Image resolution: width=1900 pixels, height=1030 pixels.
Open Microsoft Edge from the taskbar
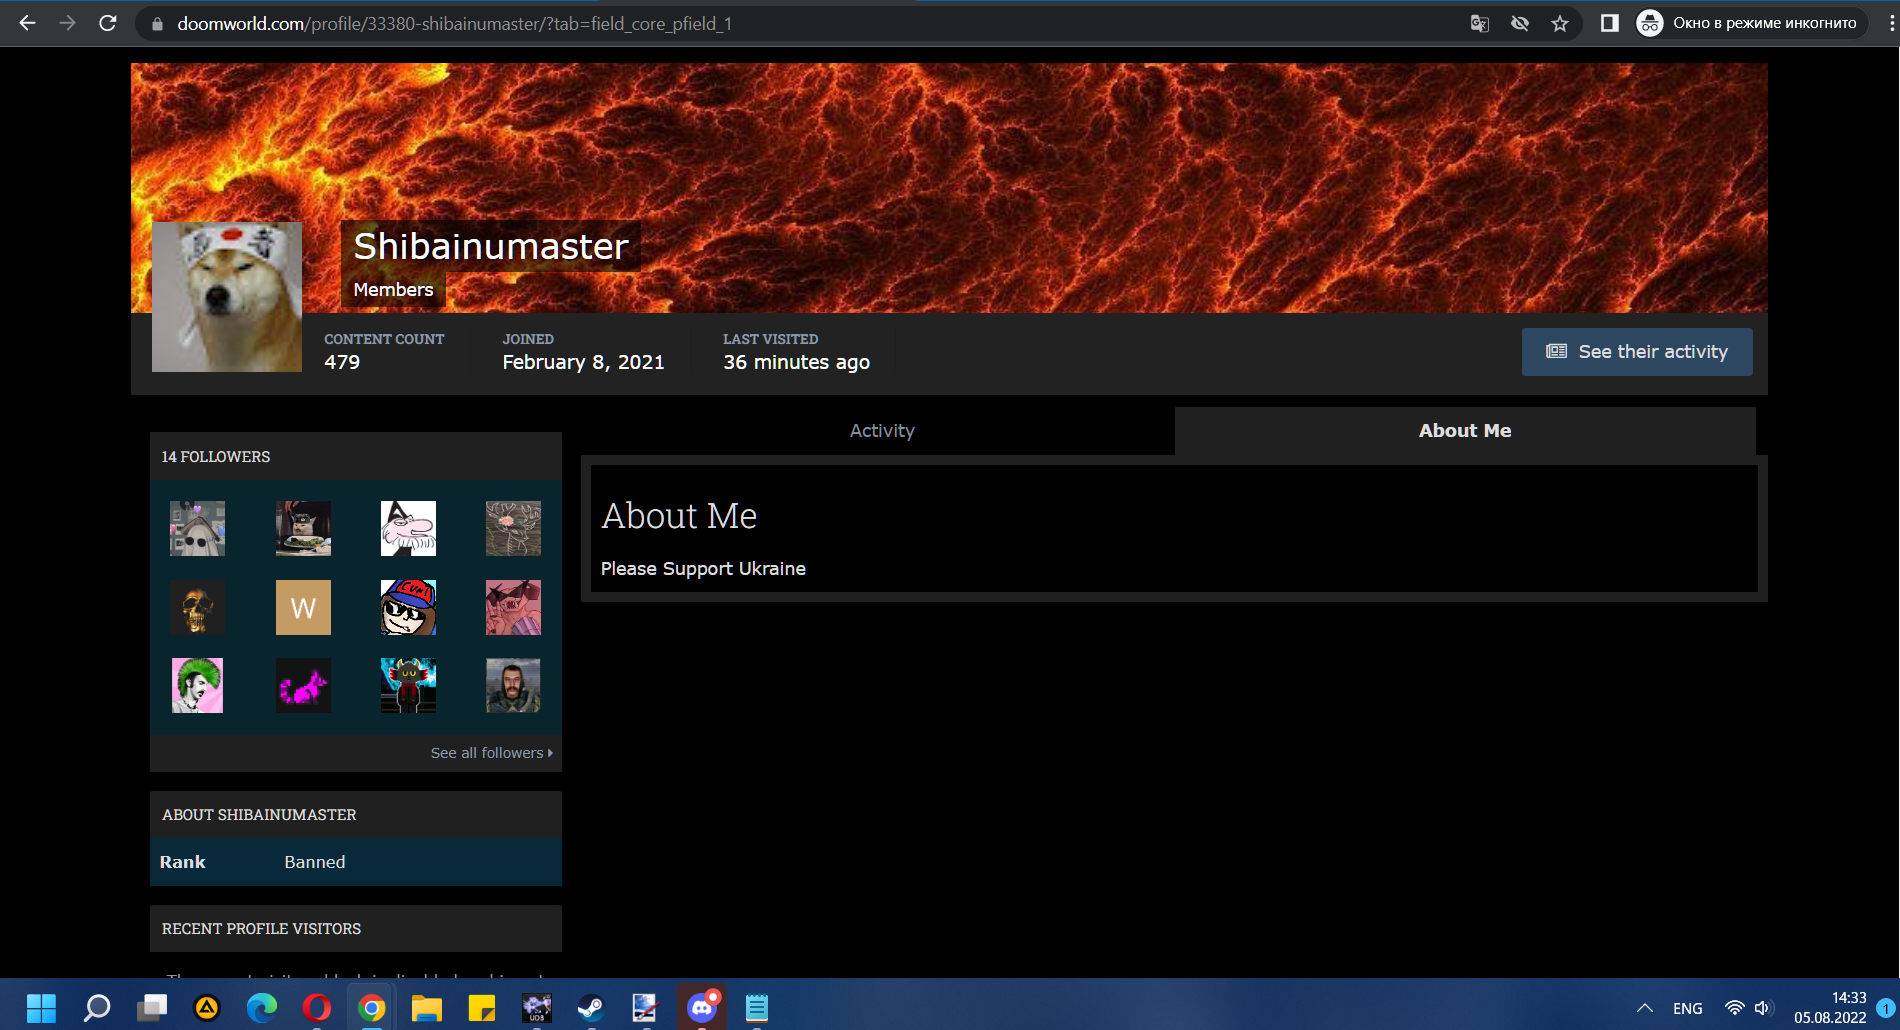coord(262,1007)
